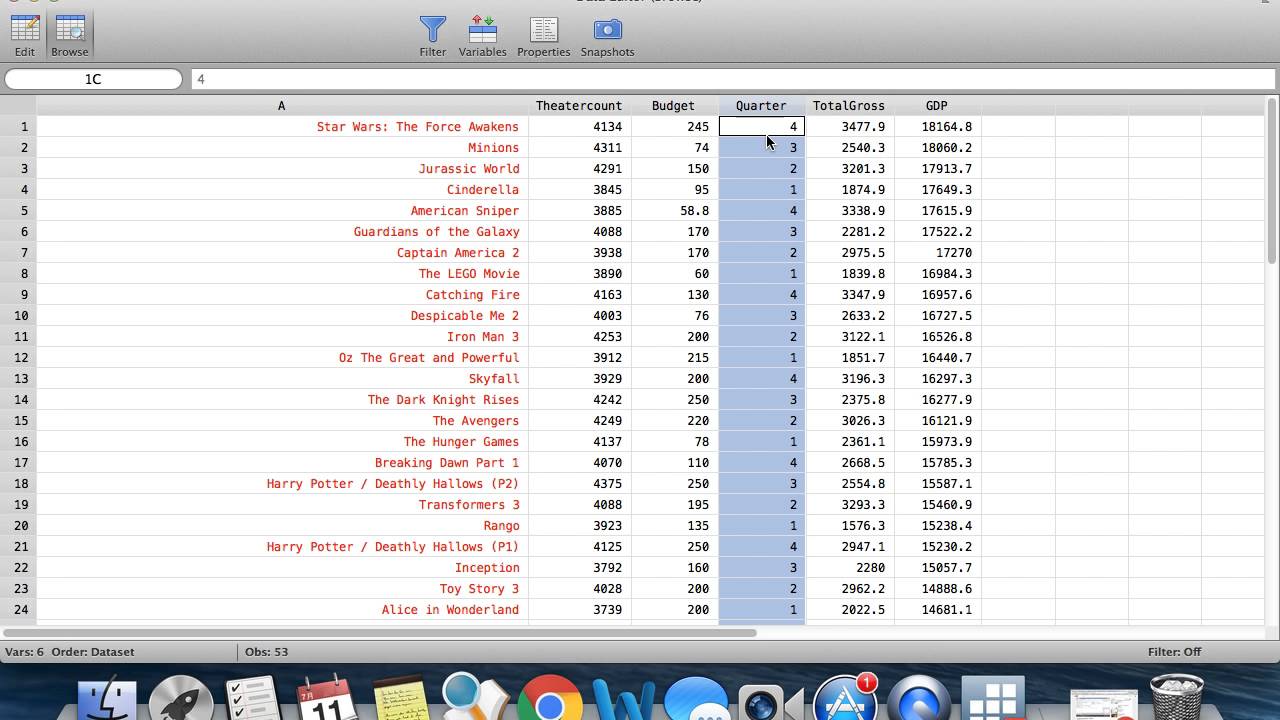Show the Variables panel
Viewport: 1280px width, 720px height.
[482, 36]
